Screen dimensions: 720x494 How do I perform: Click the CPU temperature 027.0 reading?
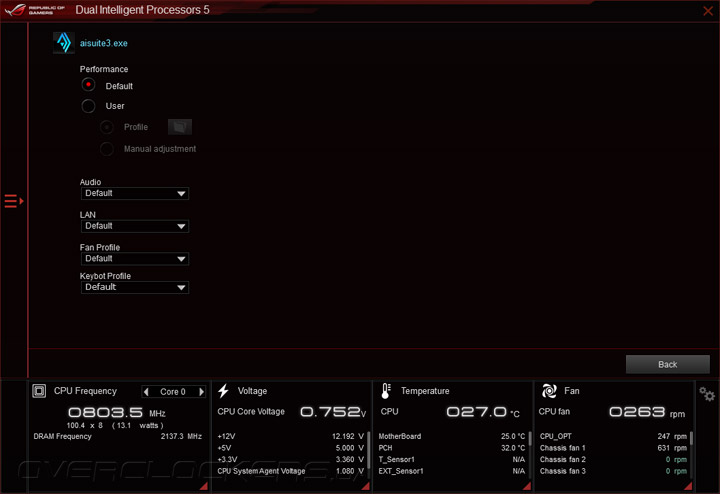(x=483, y=412)
